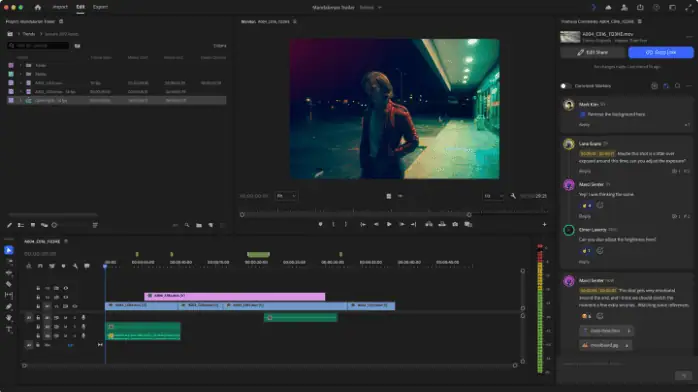Select the Selection tool in timeline toolbox

click(8, 250)
